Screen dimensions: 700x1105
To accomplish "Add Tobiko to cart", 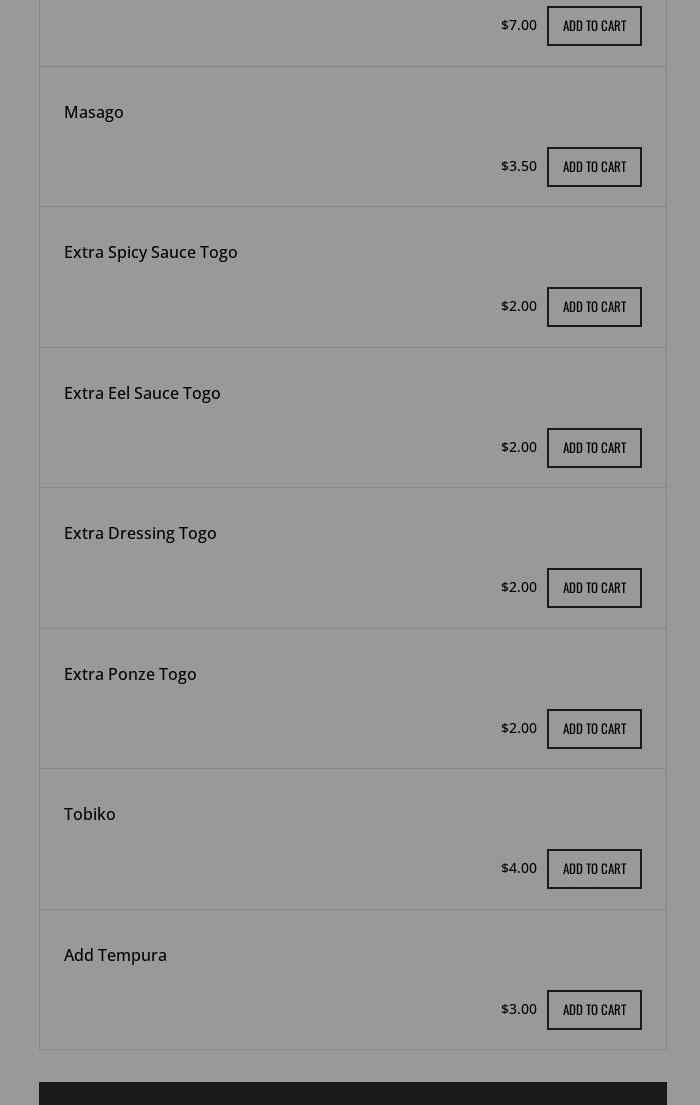I will pyautogui.click(x=594, y=869).
